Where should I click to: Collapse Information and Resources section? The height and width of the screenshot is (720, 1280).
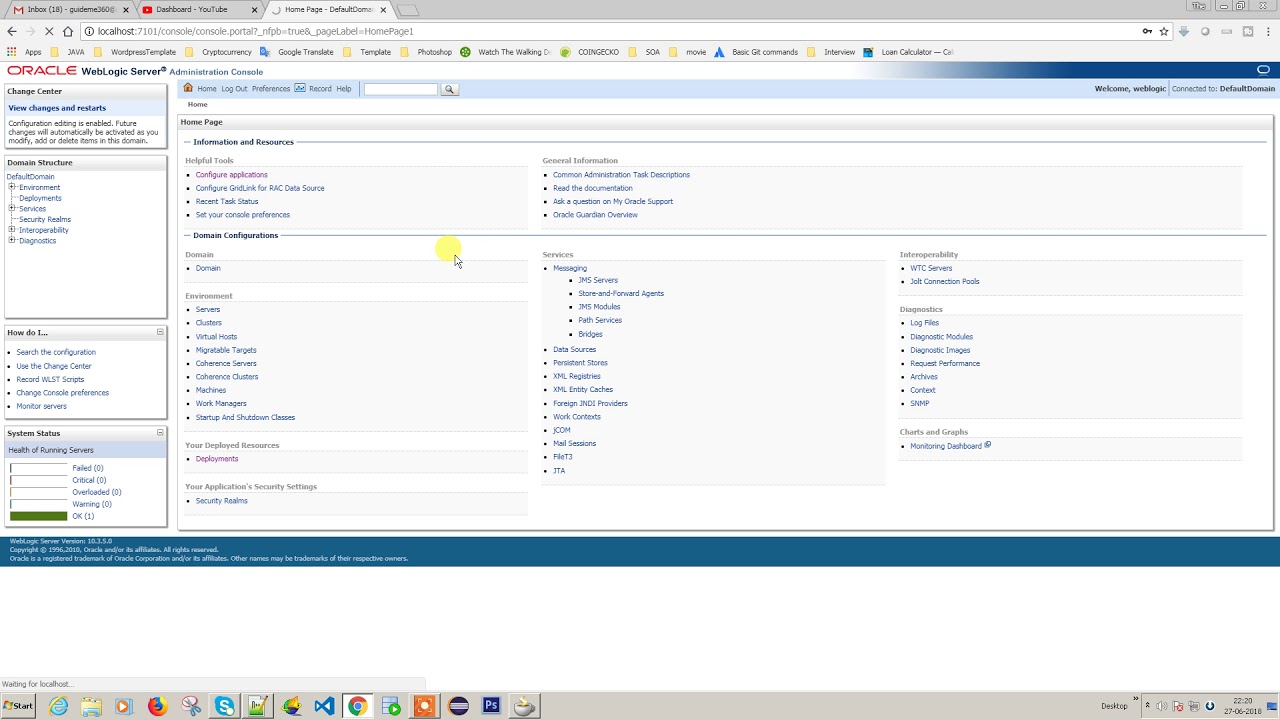click(187, 142)
